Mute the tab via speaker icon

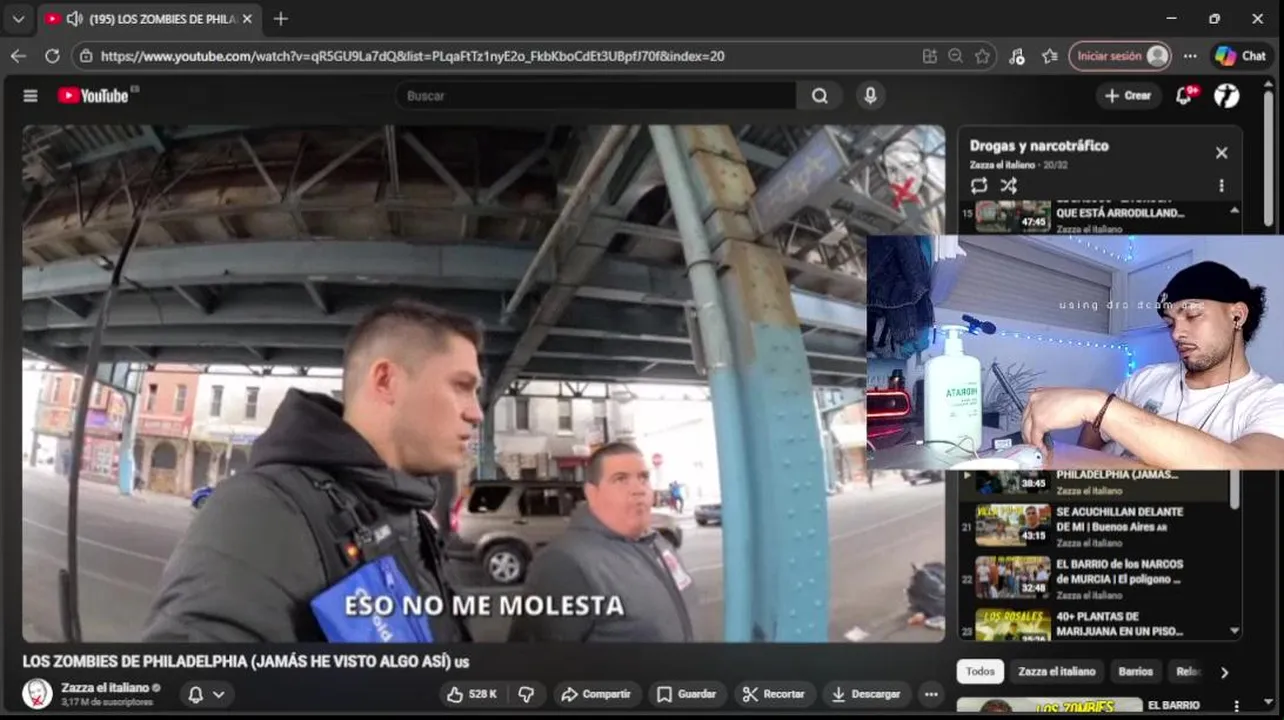74,19
